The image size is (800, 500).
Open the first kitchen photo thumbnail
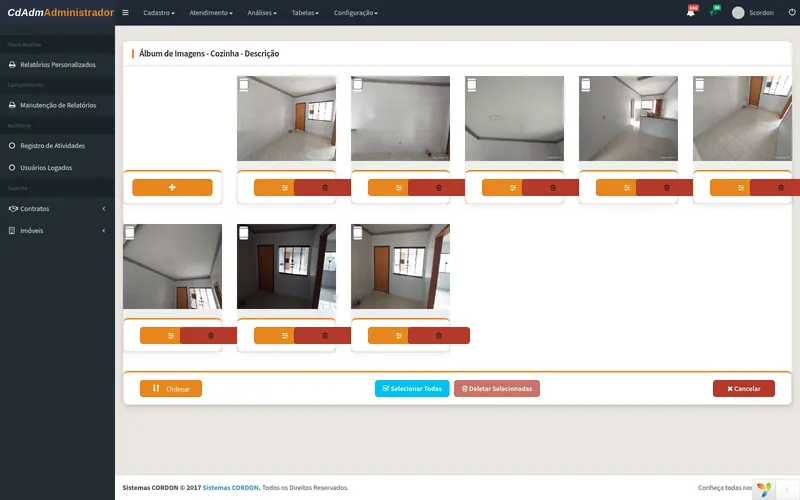pos(286,118)
